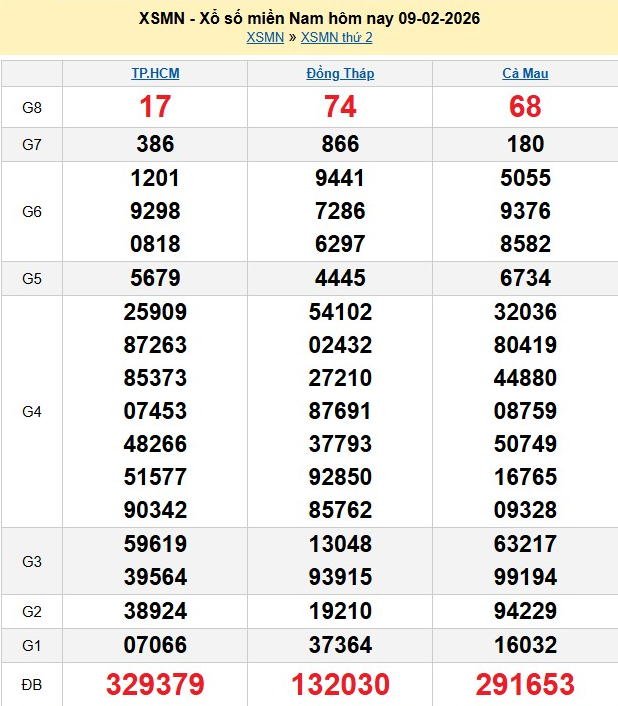Click the ĐB row label

32,684
